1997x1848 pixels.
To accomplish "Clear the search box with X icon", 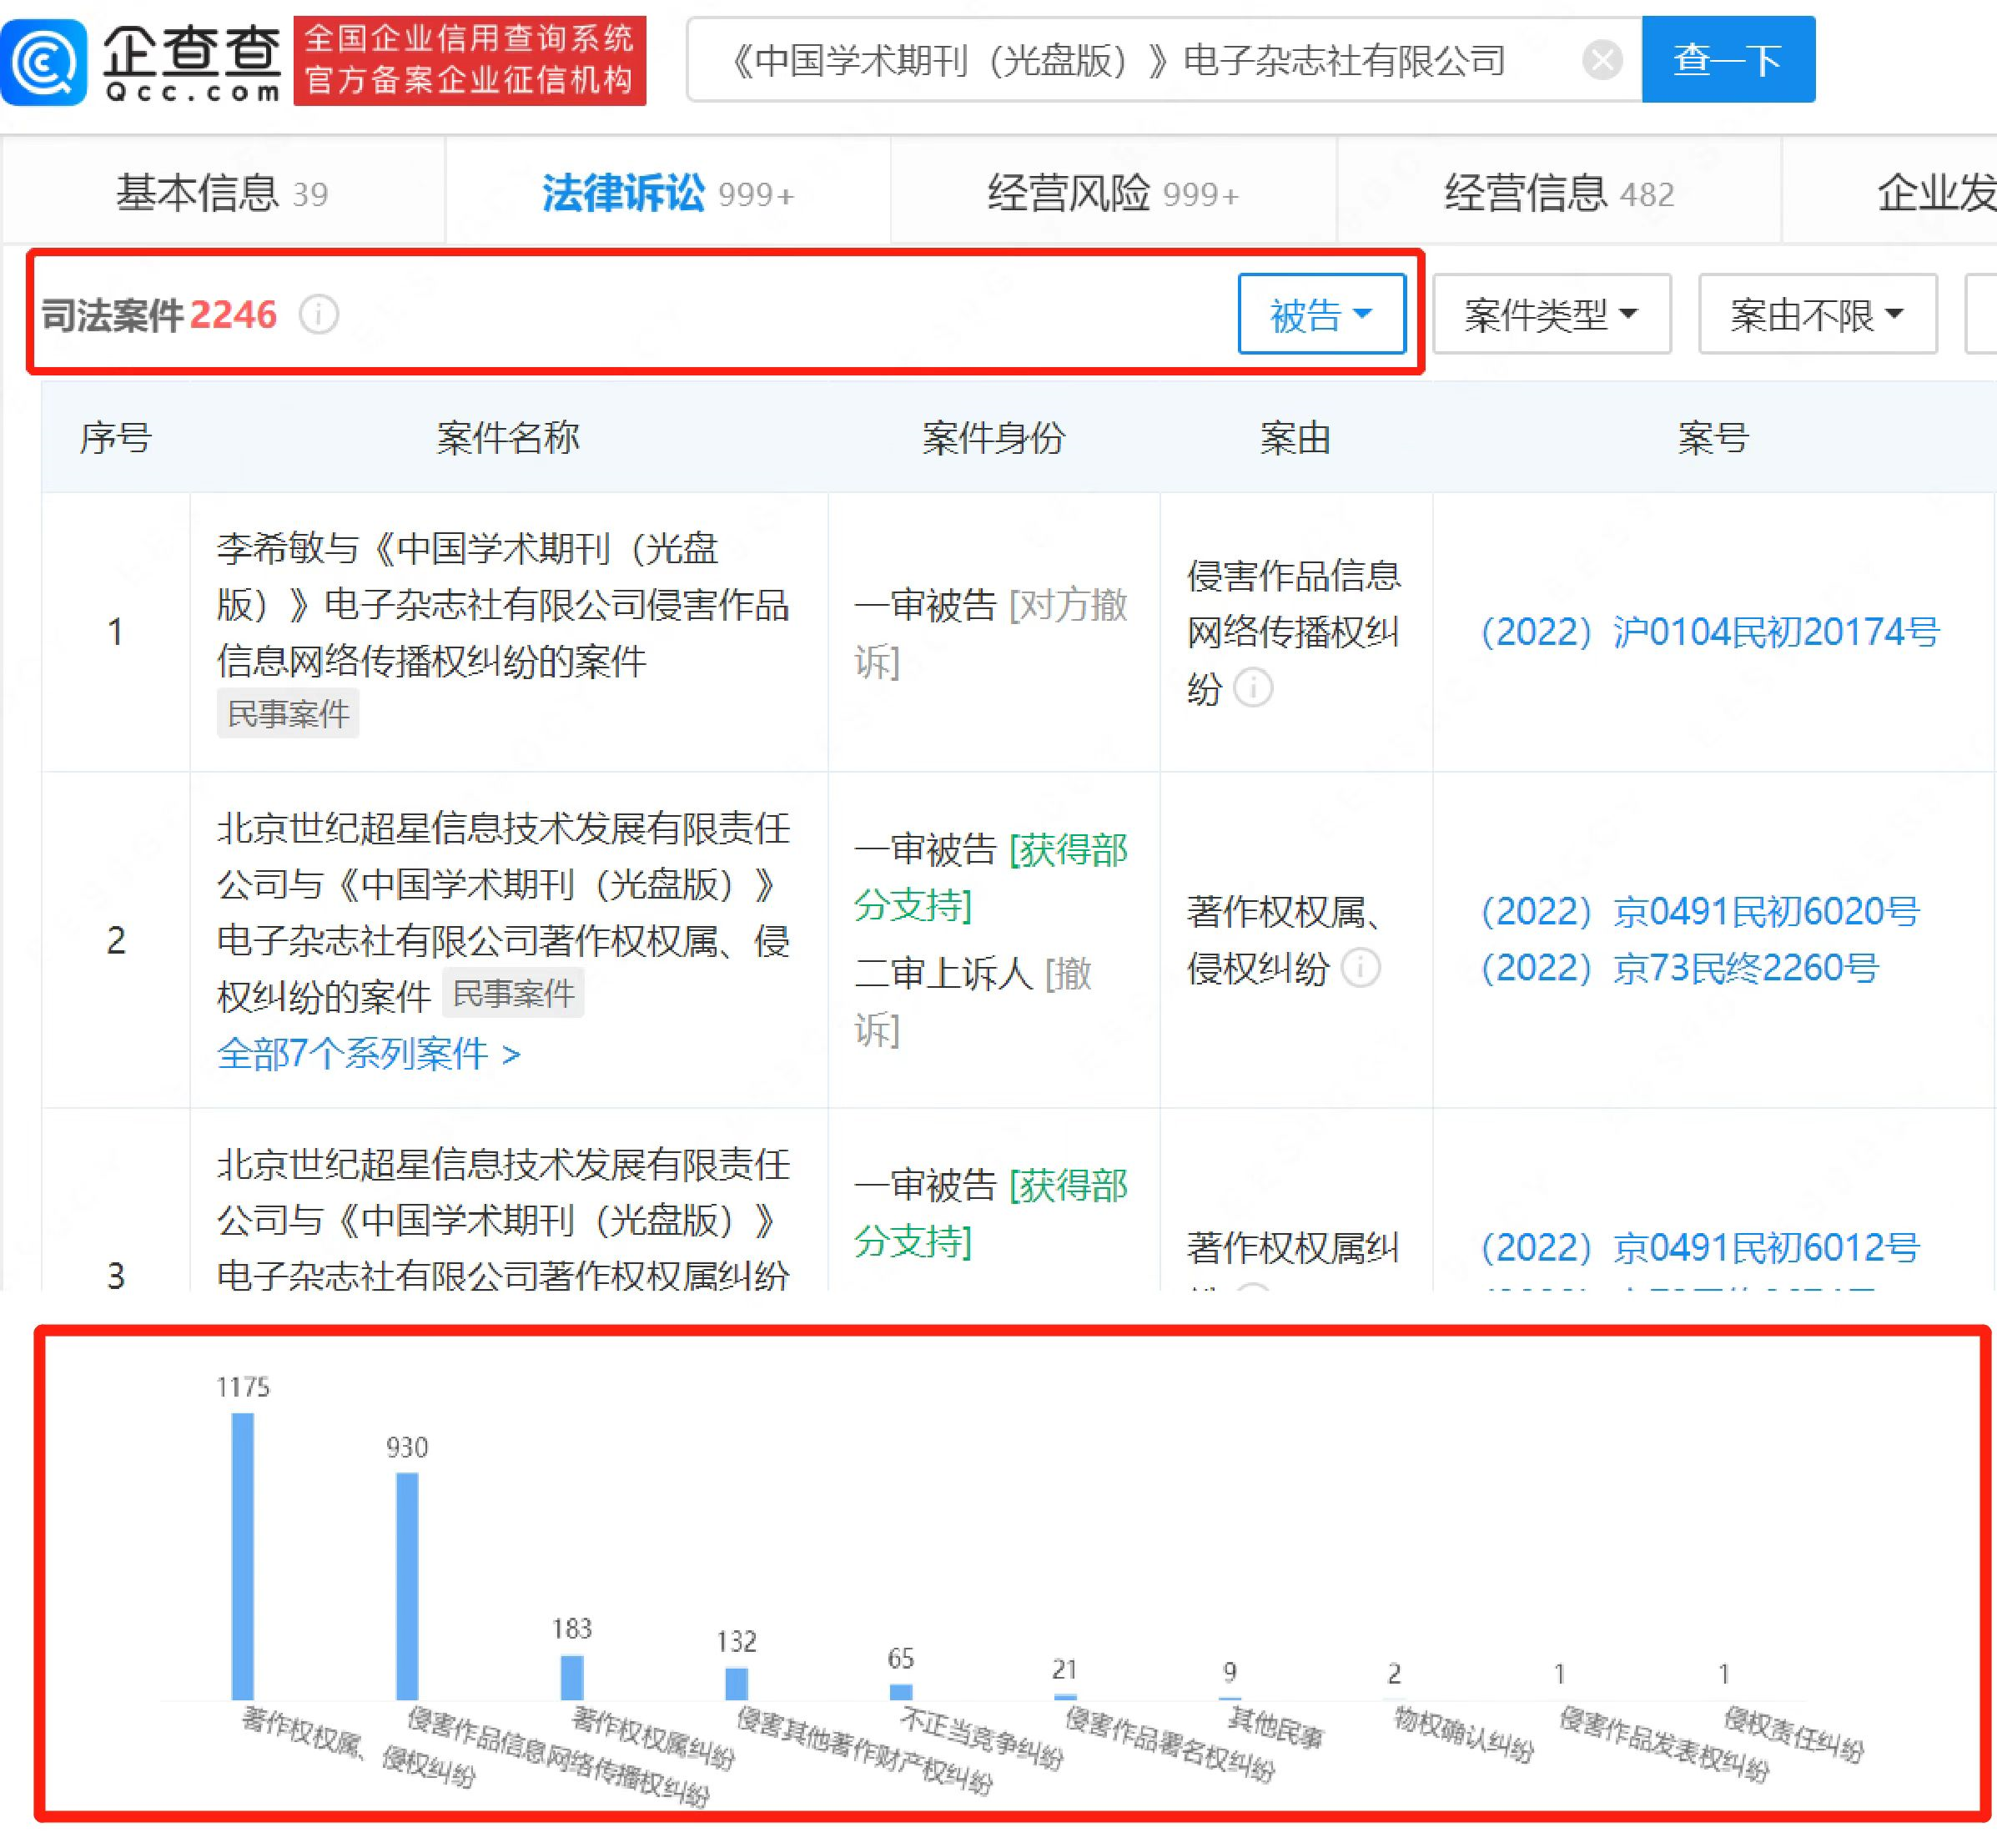I will (x=1602, y=60).
